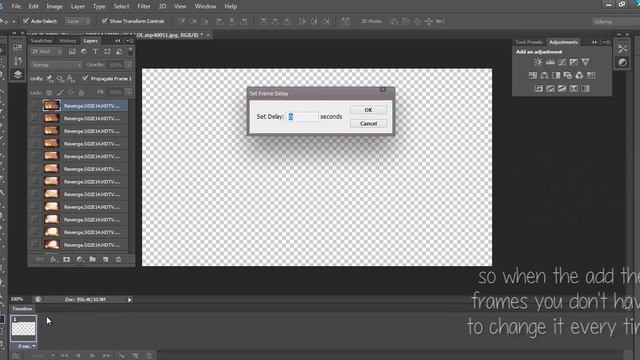Image resolution: width=640 pixels, height=360 pixels.
Task: Add a Gradient Map adjustment
Action: point(573,89)
